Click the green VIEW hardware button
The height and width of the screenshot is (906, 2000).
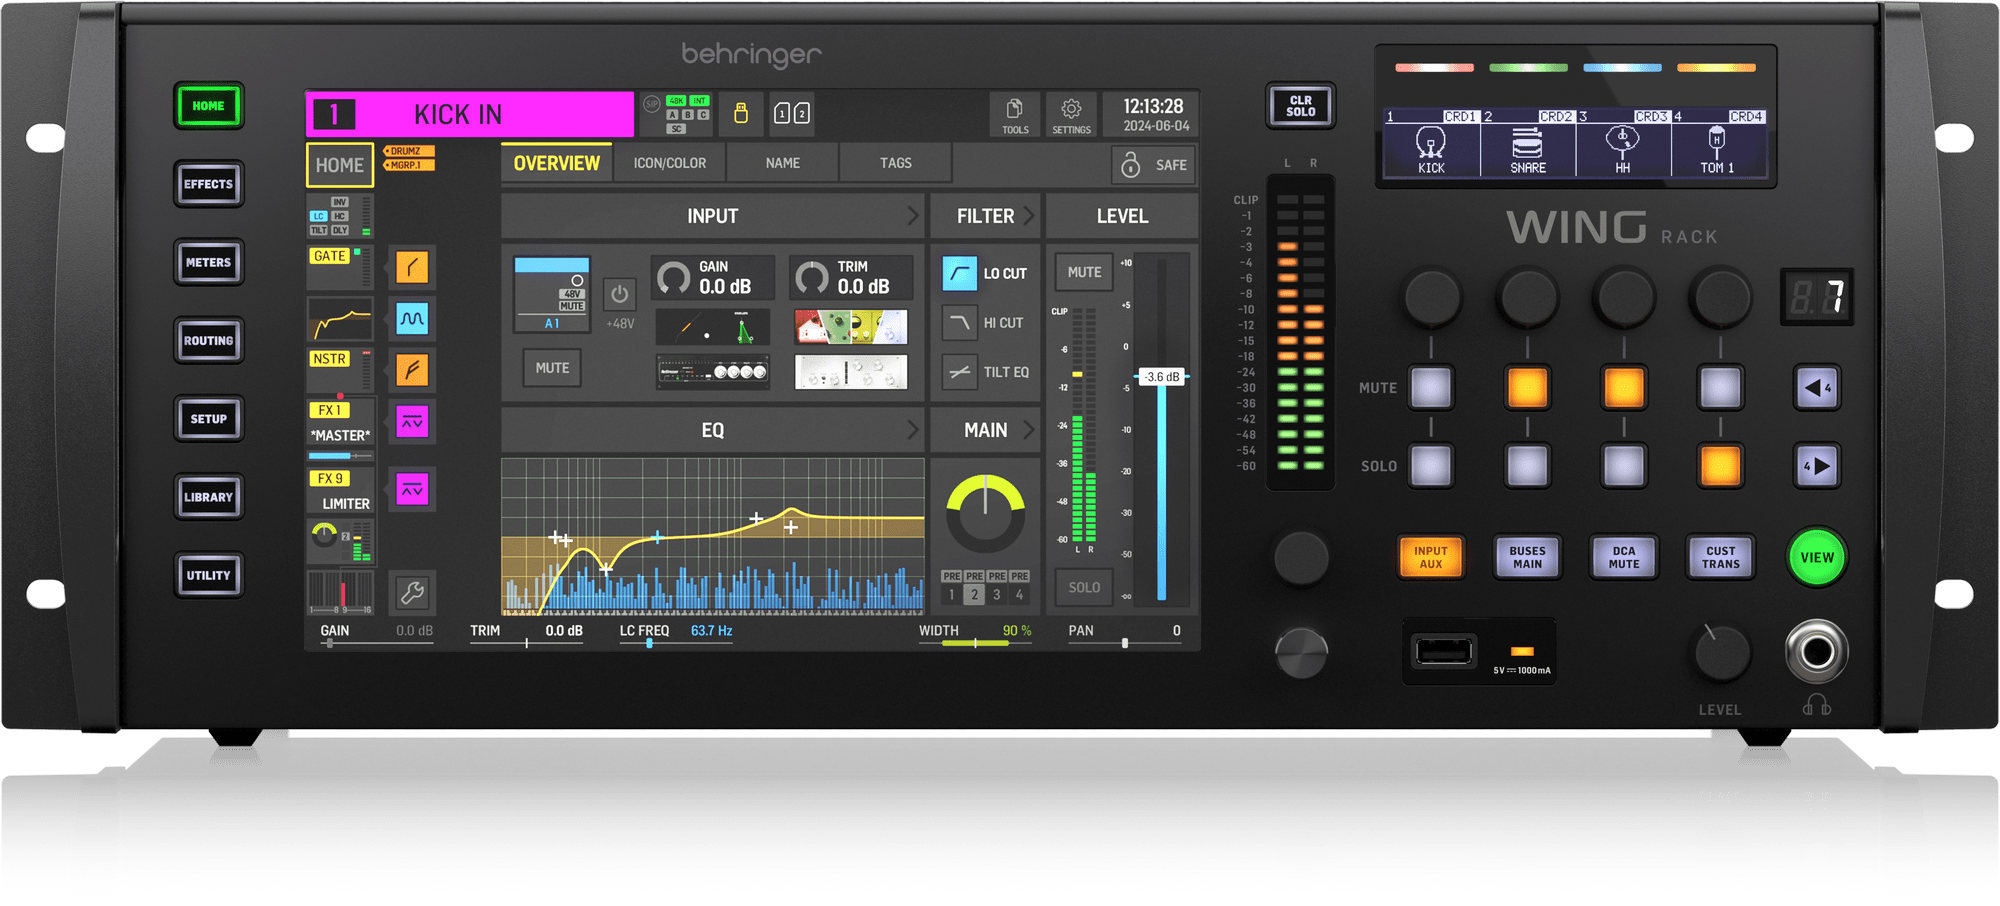click(1817, 557)
